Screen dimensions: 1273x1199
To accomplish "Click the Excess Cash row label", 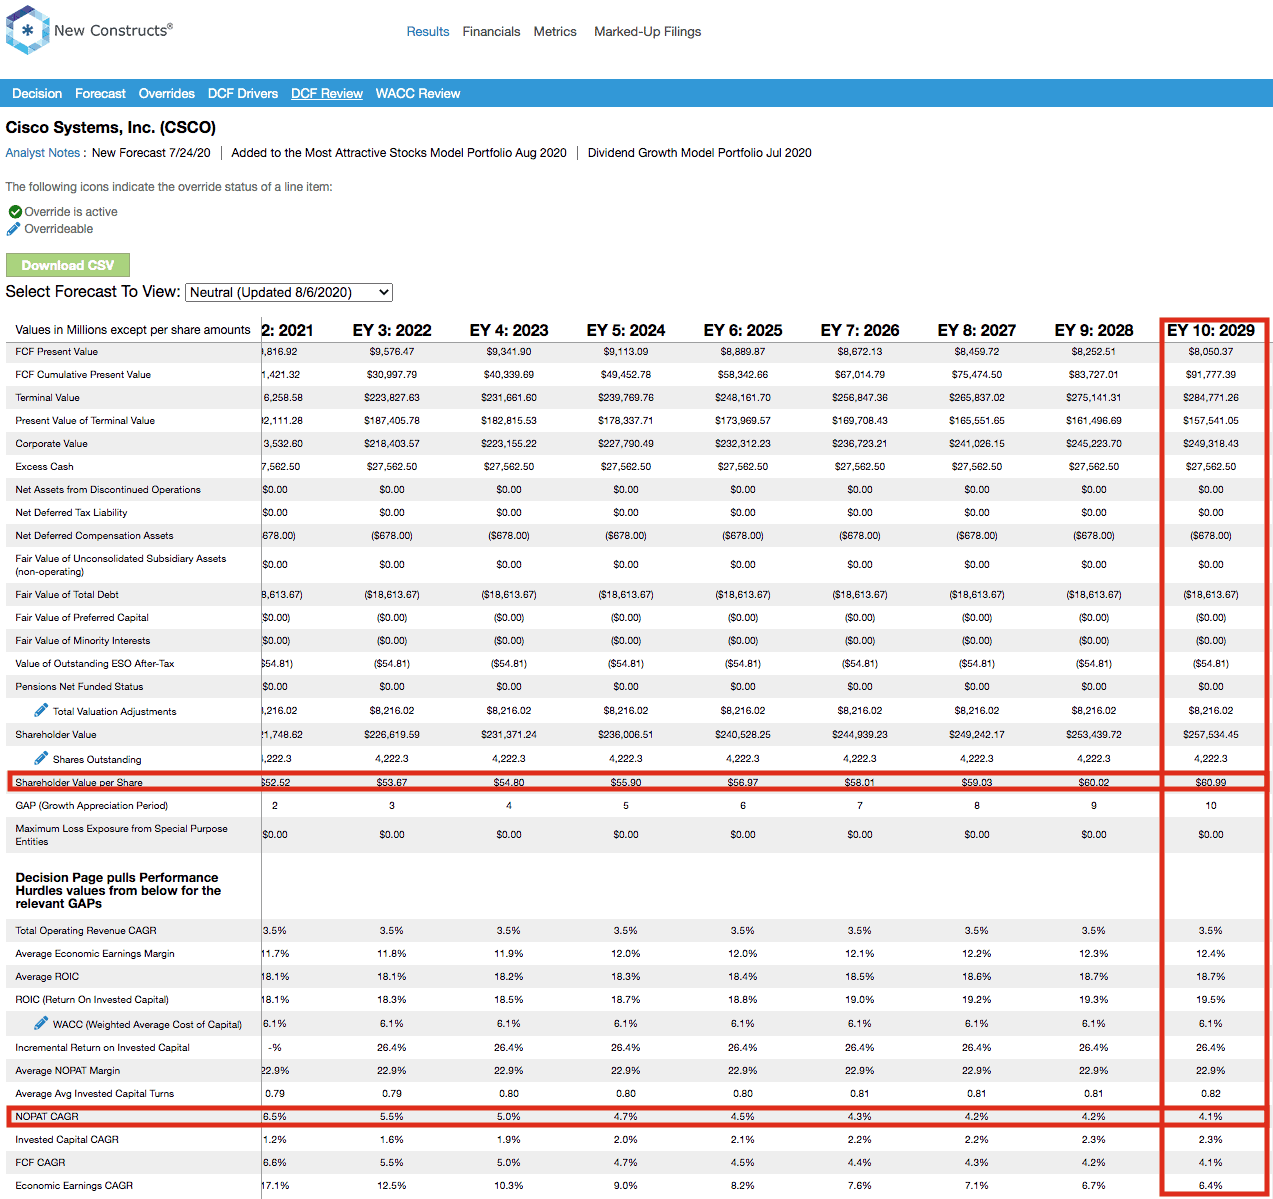I will pyautogui.click(x=44, y=467).
